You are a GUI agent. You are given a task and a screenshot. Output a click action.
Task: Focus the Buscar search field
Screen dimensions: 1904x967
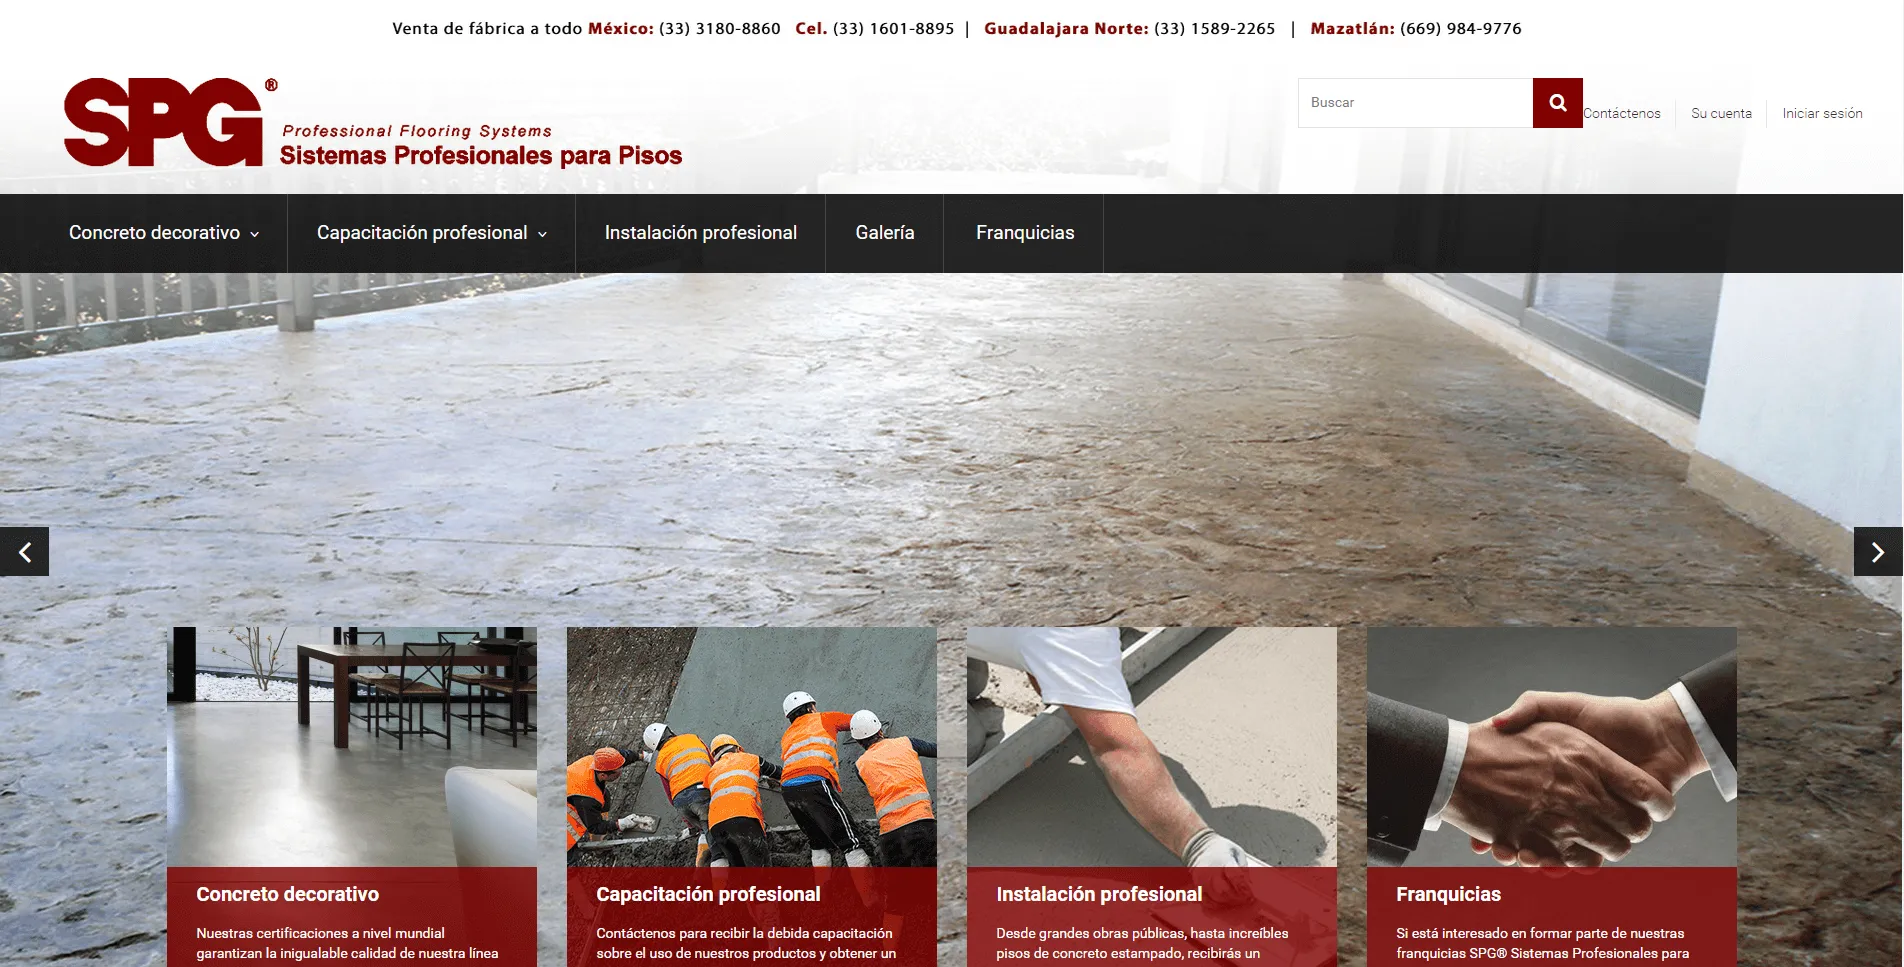pyautogui.click(x=1415, y=103)
